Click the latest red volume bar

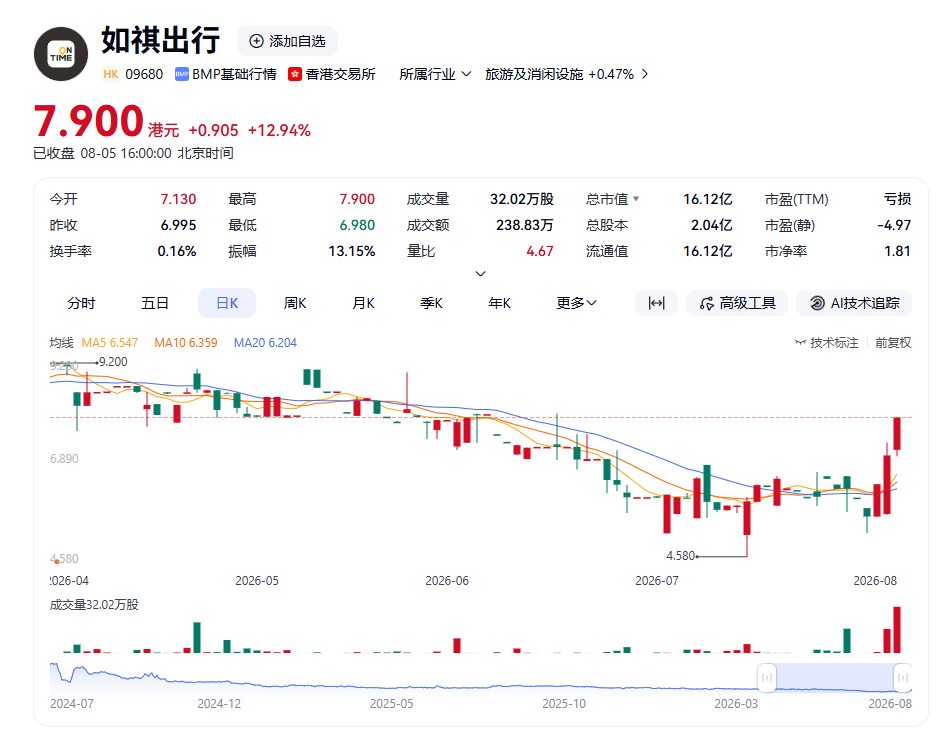tap(897, 630)
